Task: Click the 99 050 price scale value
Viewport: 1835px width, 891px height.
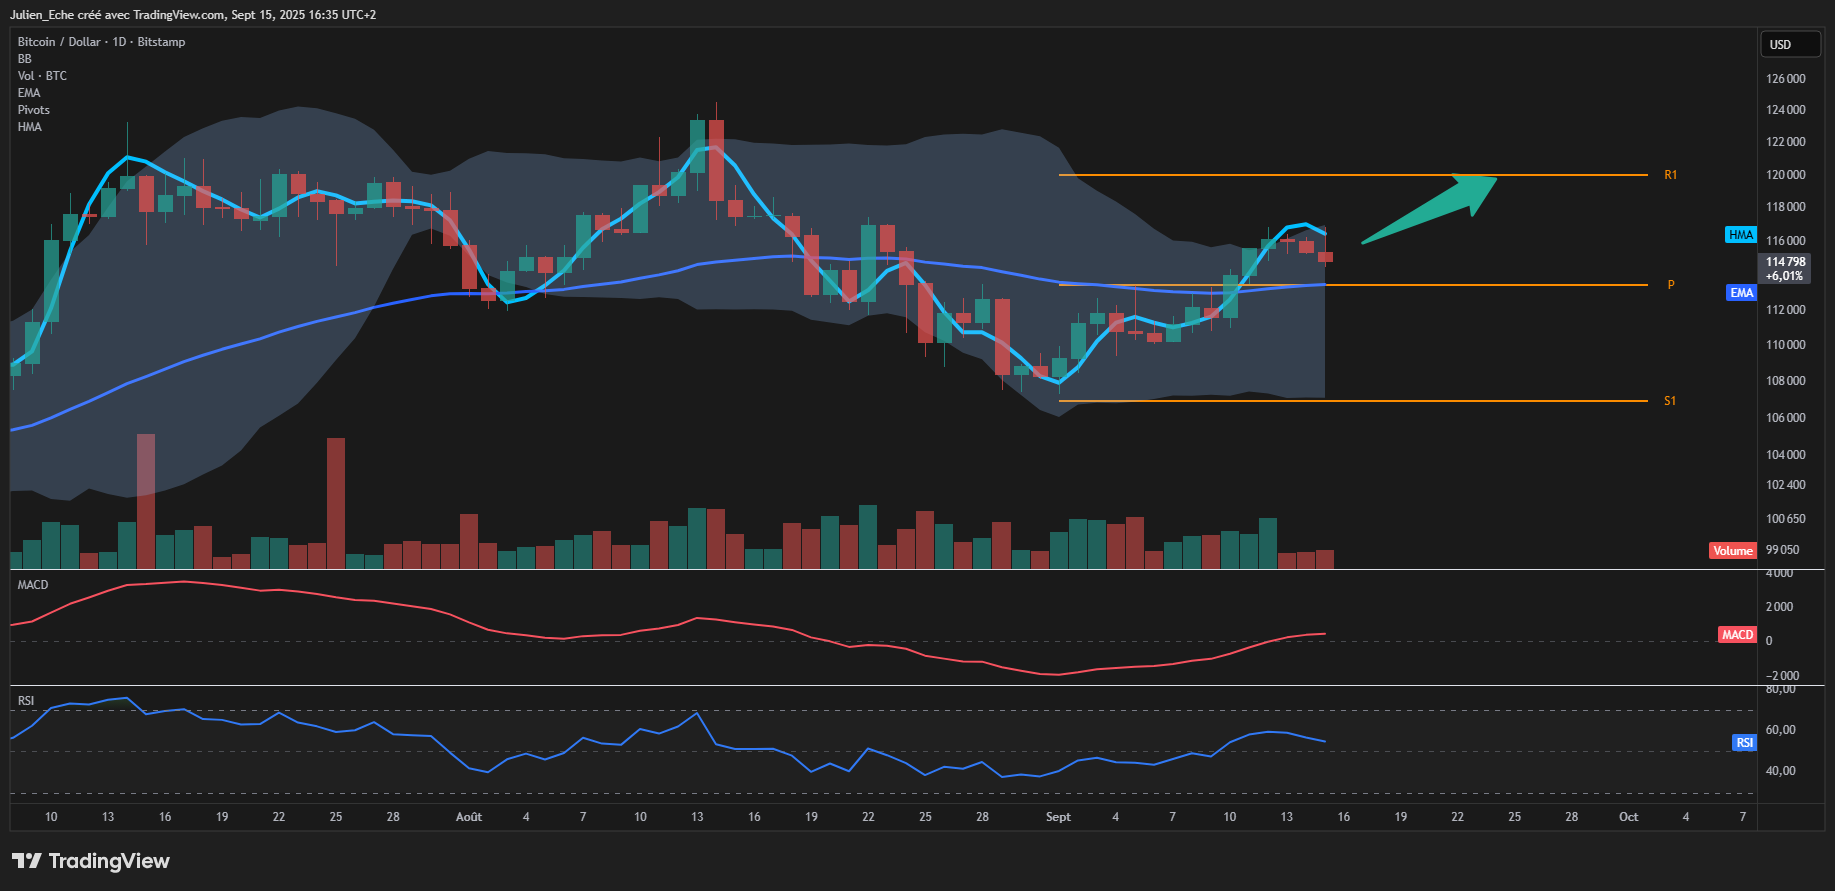Action: tap(1783, 550)
